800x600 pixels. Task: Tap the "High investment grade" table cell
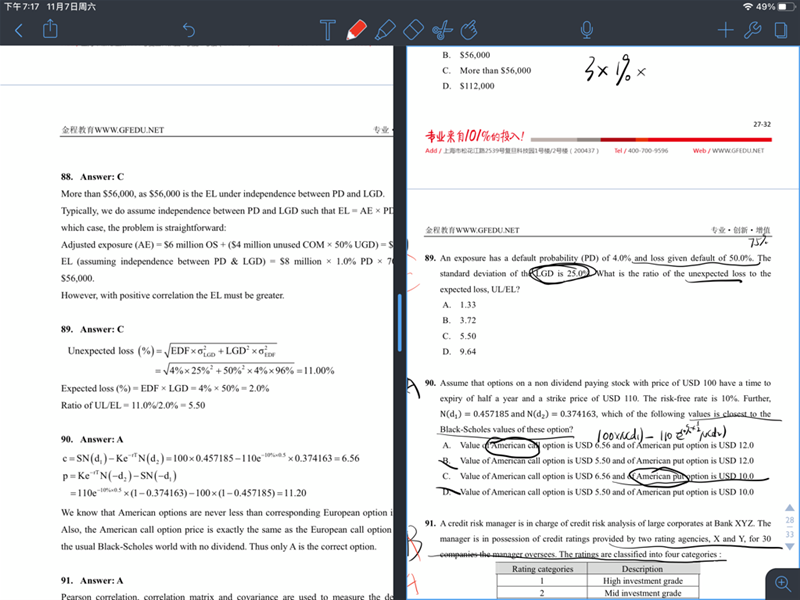coord(642,581)
